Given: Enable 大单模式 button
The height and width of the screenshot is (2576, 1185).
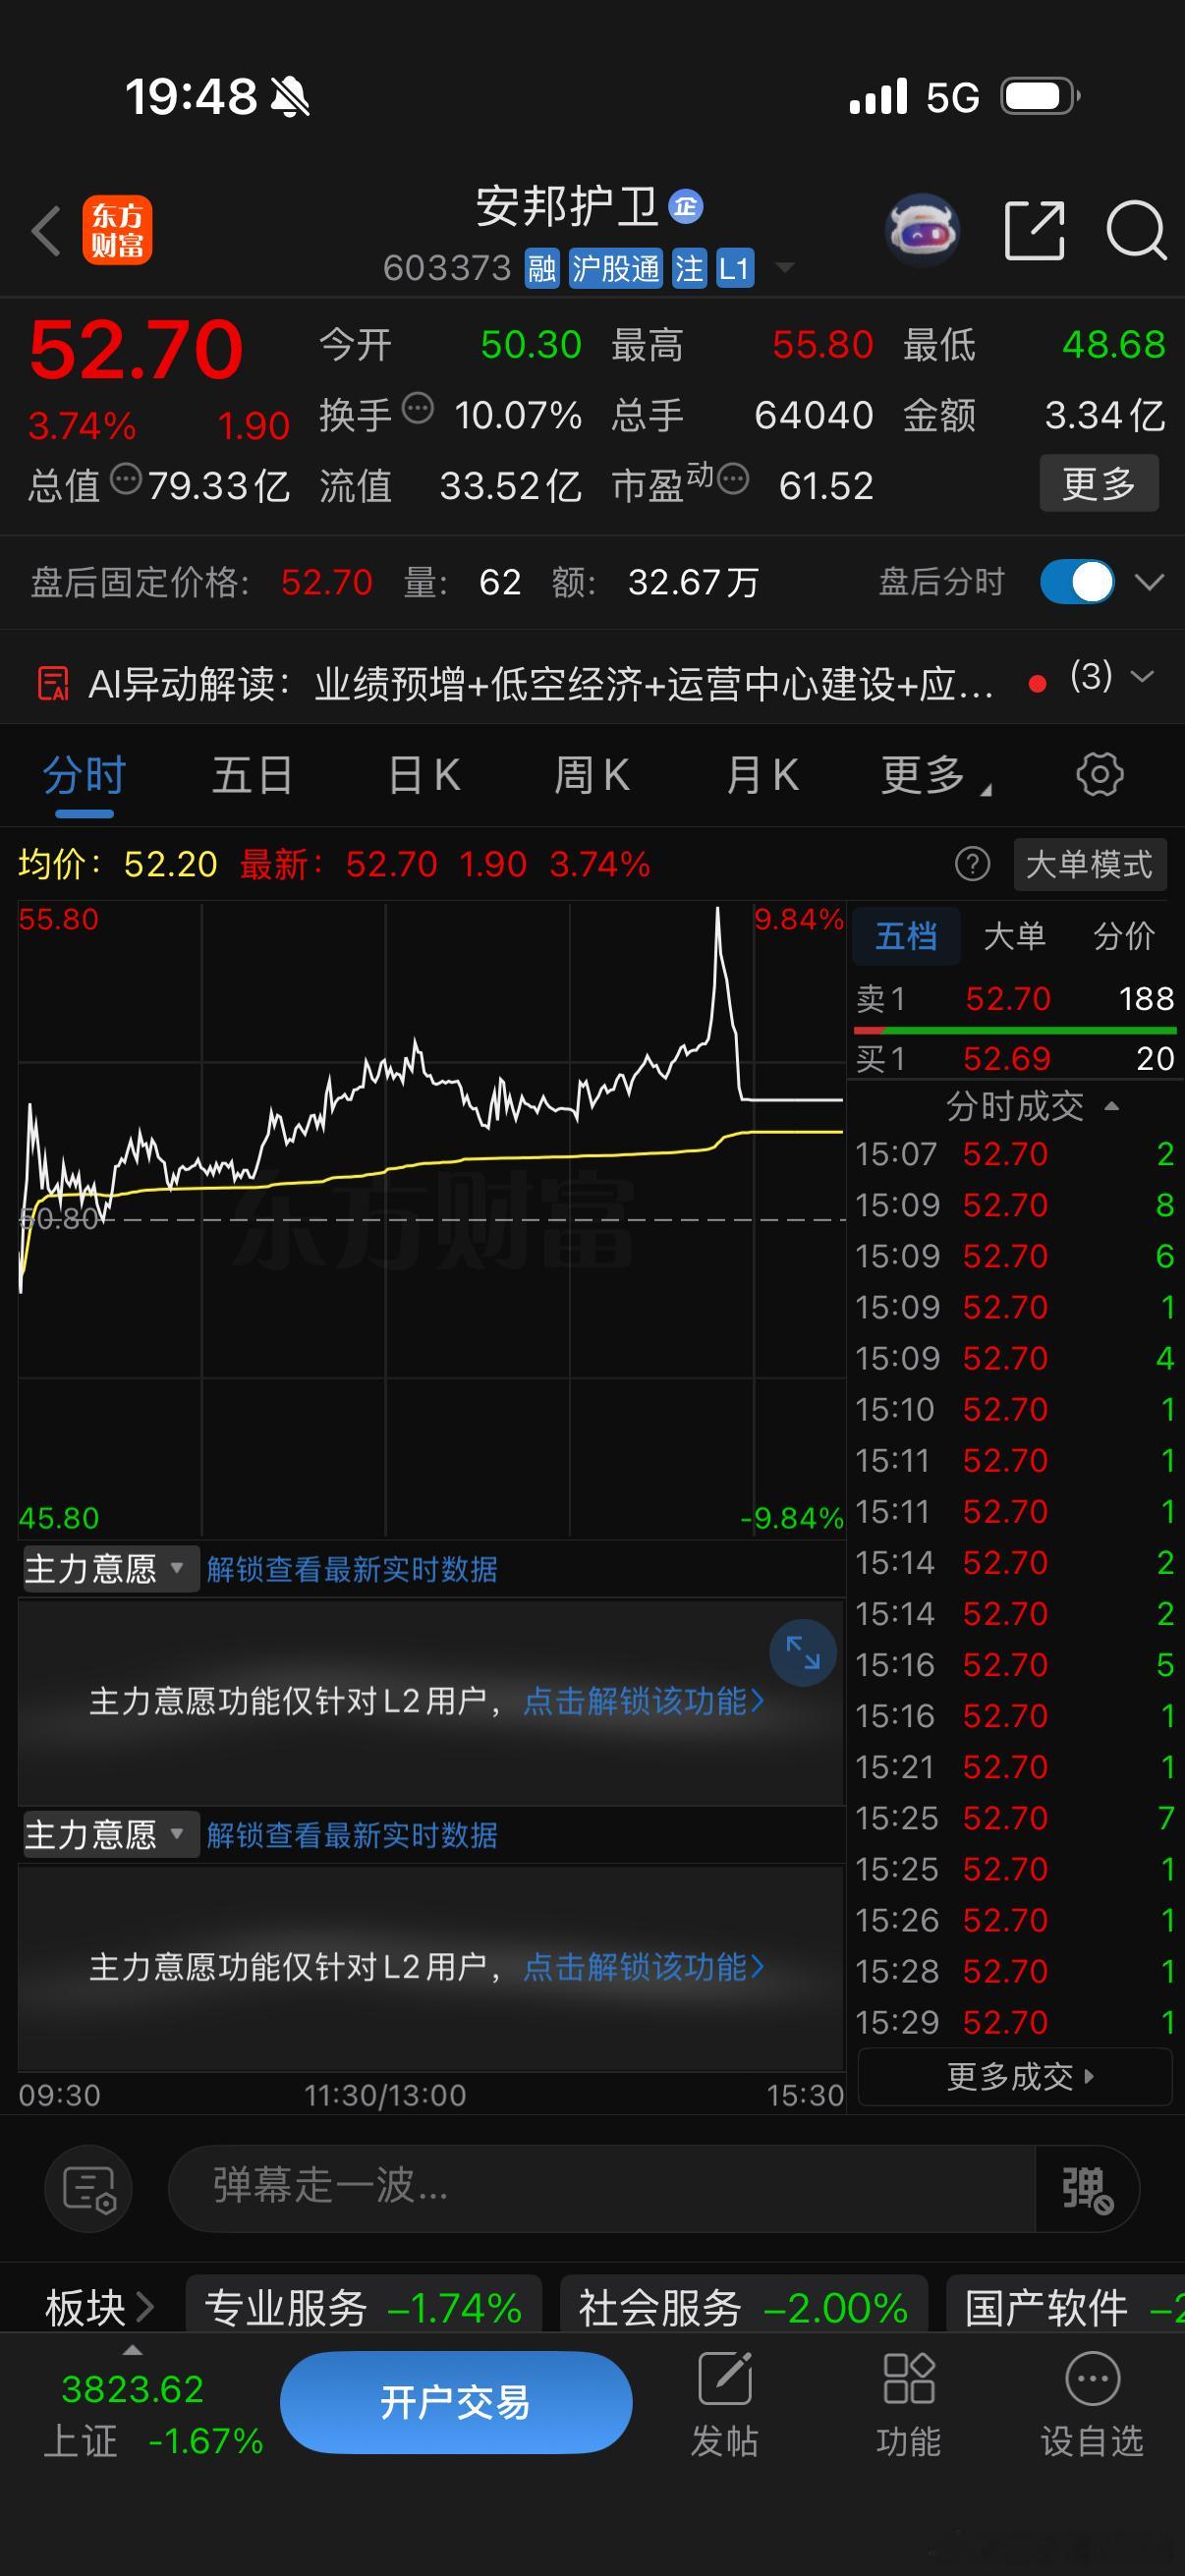Looking at the screenshot, I should pyautogui.click(x=1089, y=864).
